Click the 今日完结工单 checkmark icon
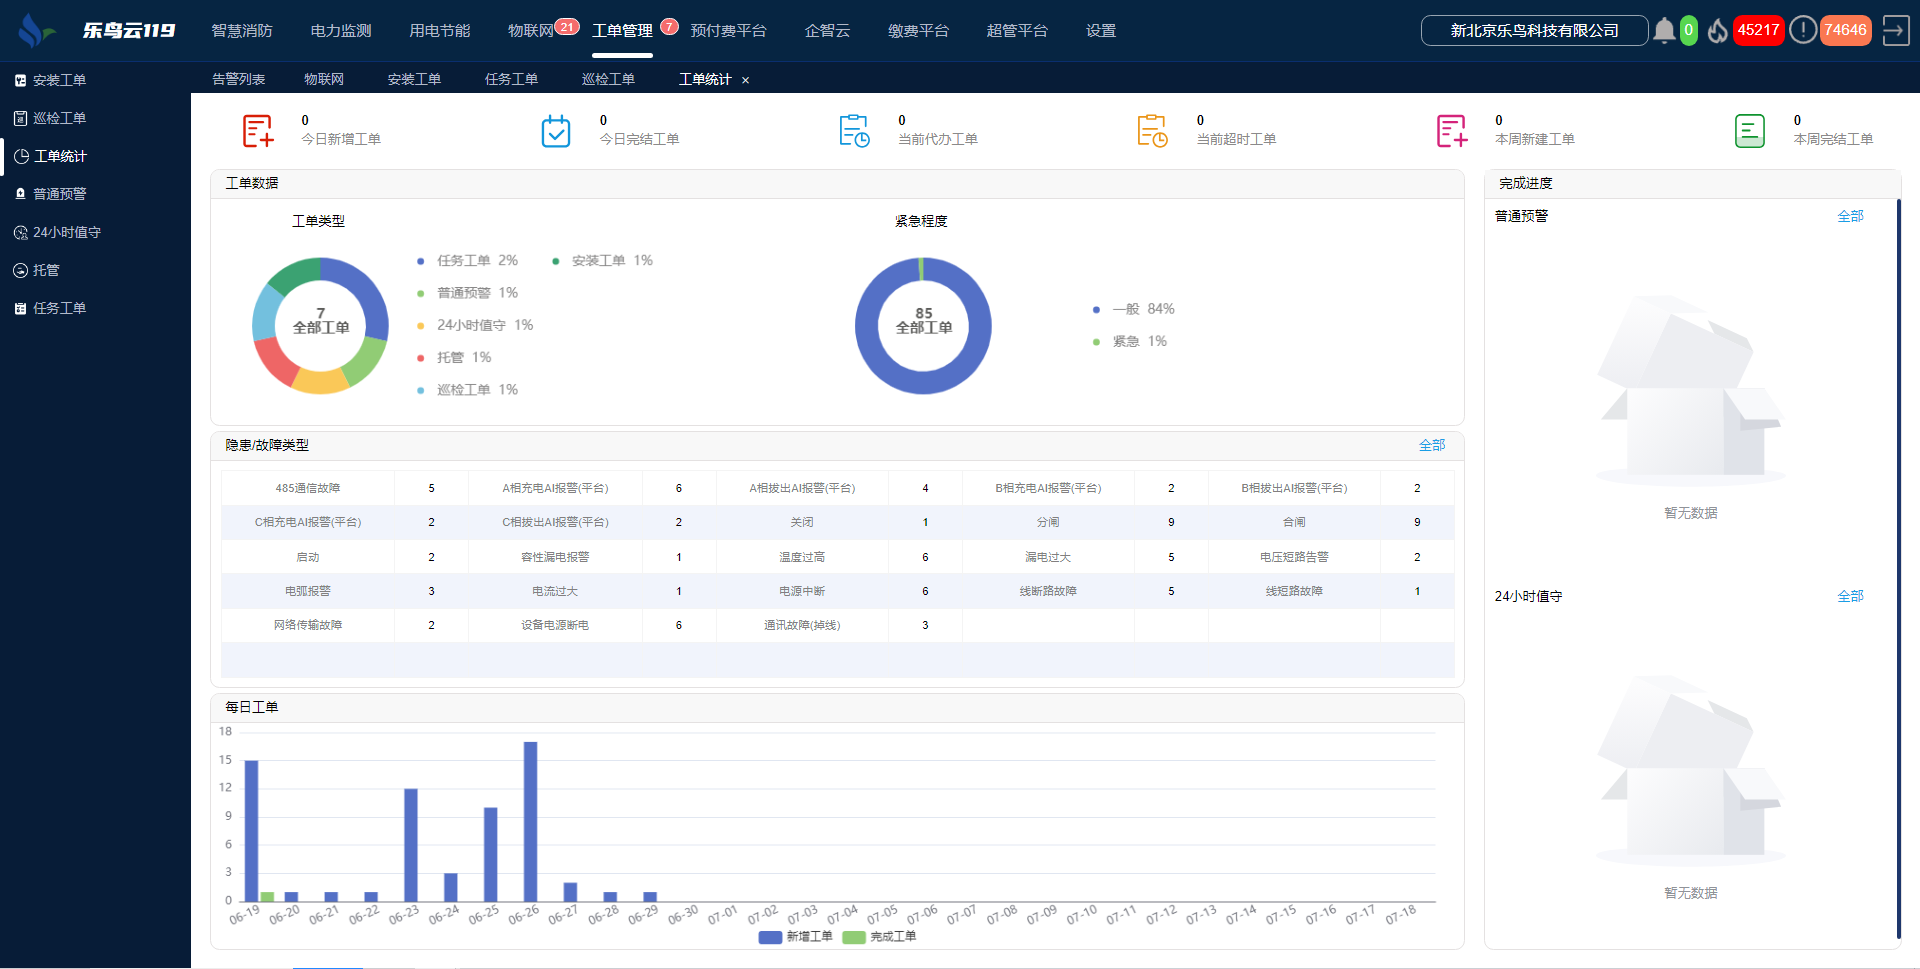 [x=556, y=131]
